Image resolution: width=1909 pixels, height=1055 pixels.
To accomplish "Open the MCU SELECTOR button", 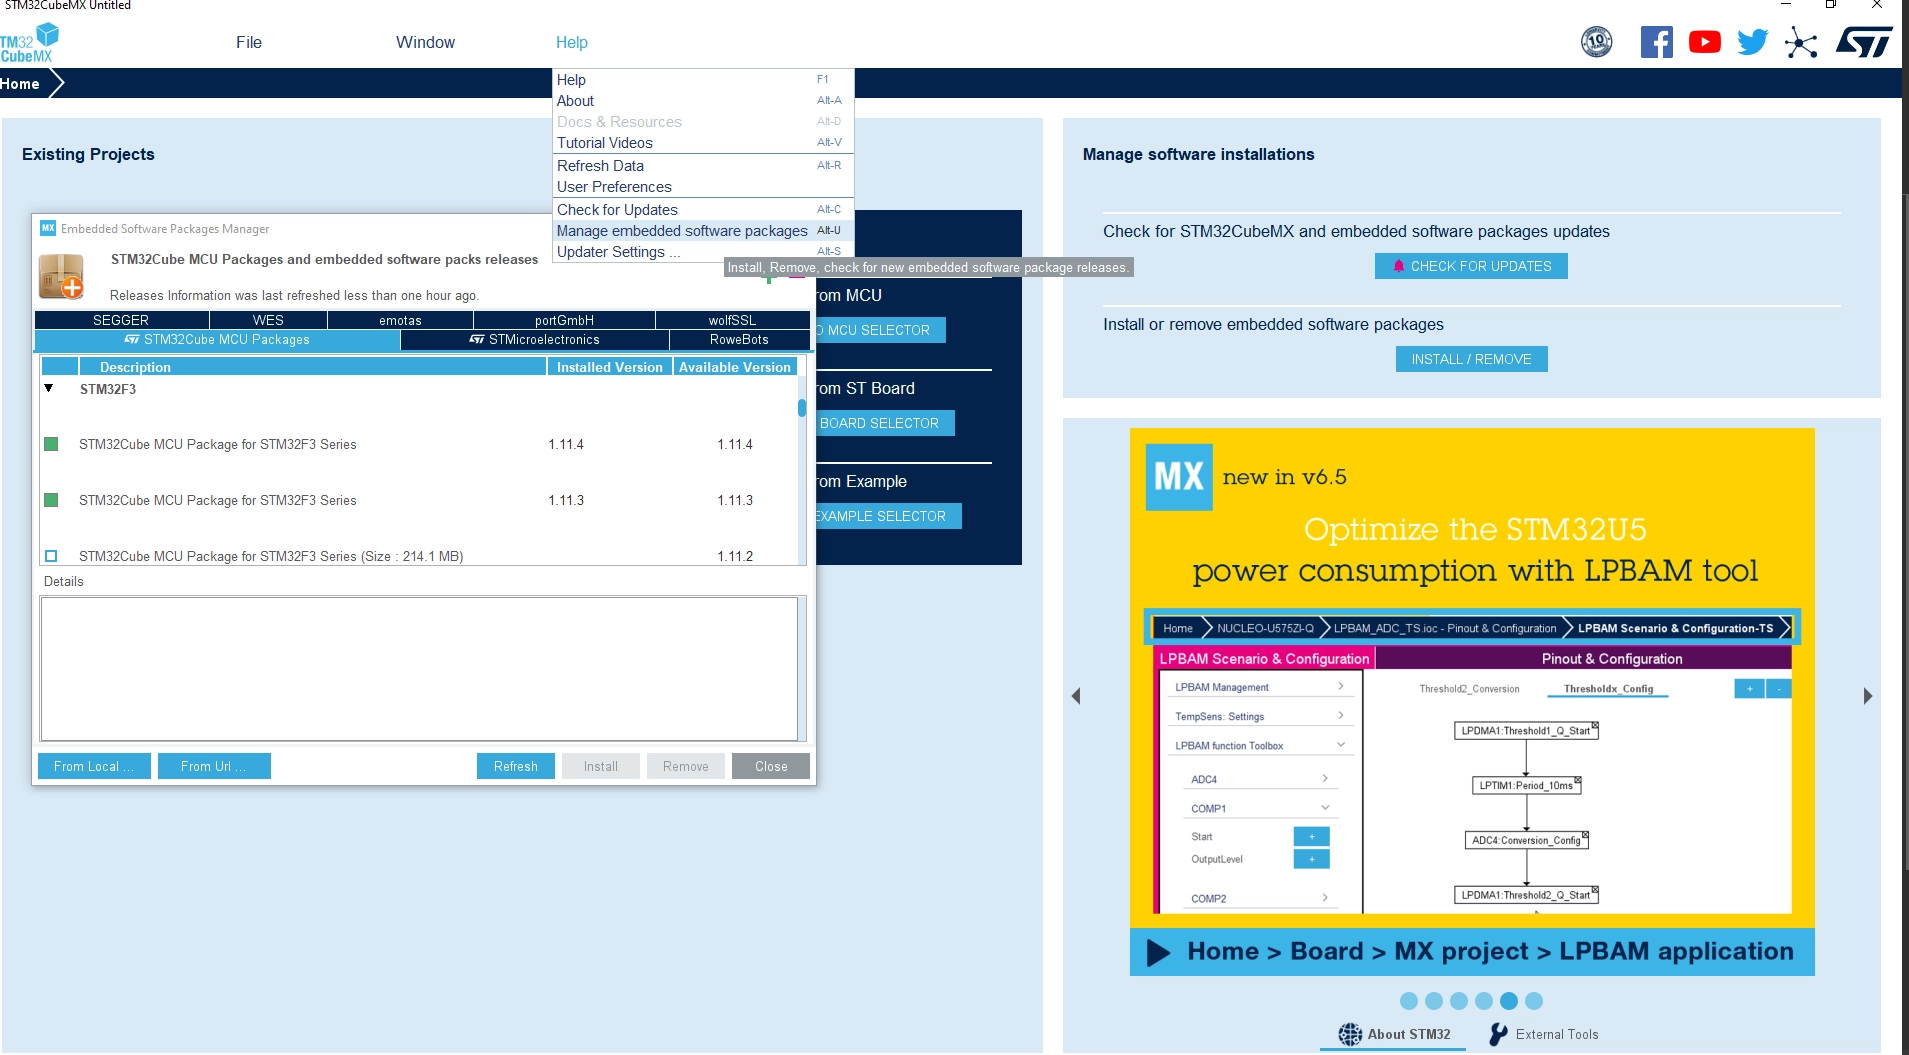I will (879, 330).
